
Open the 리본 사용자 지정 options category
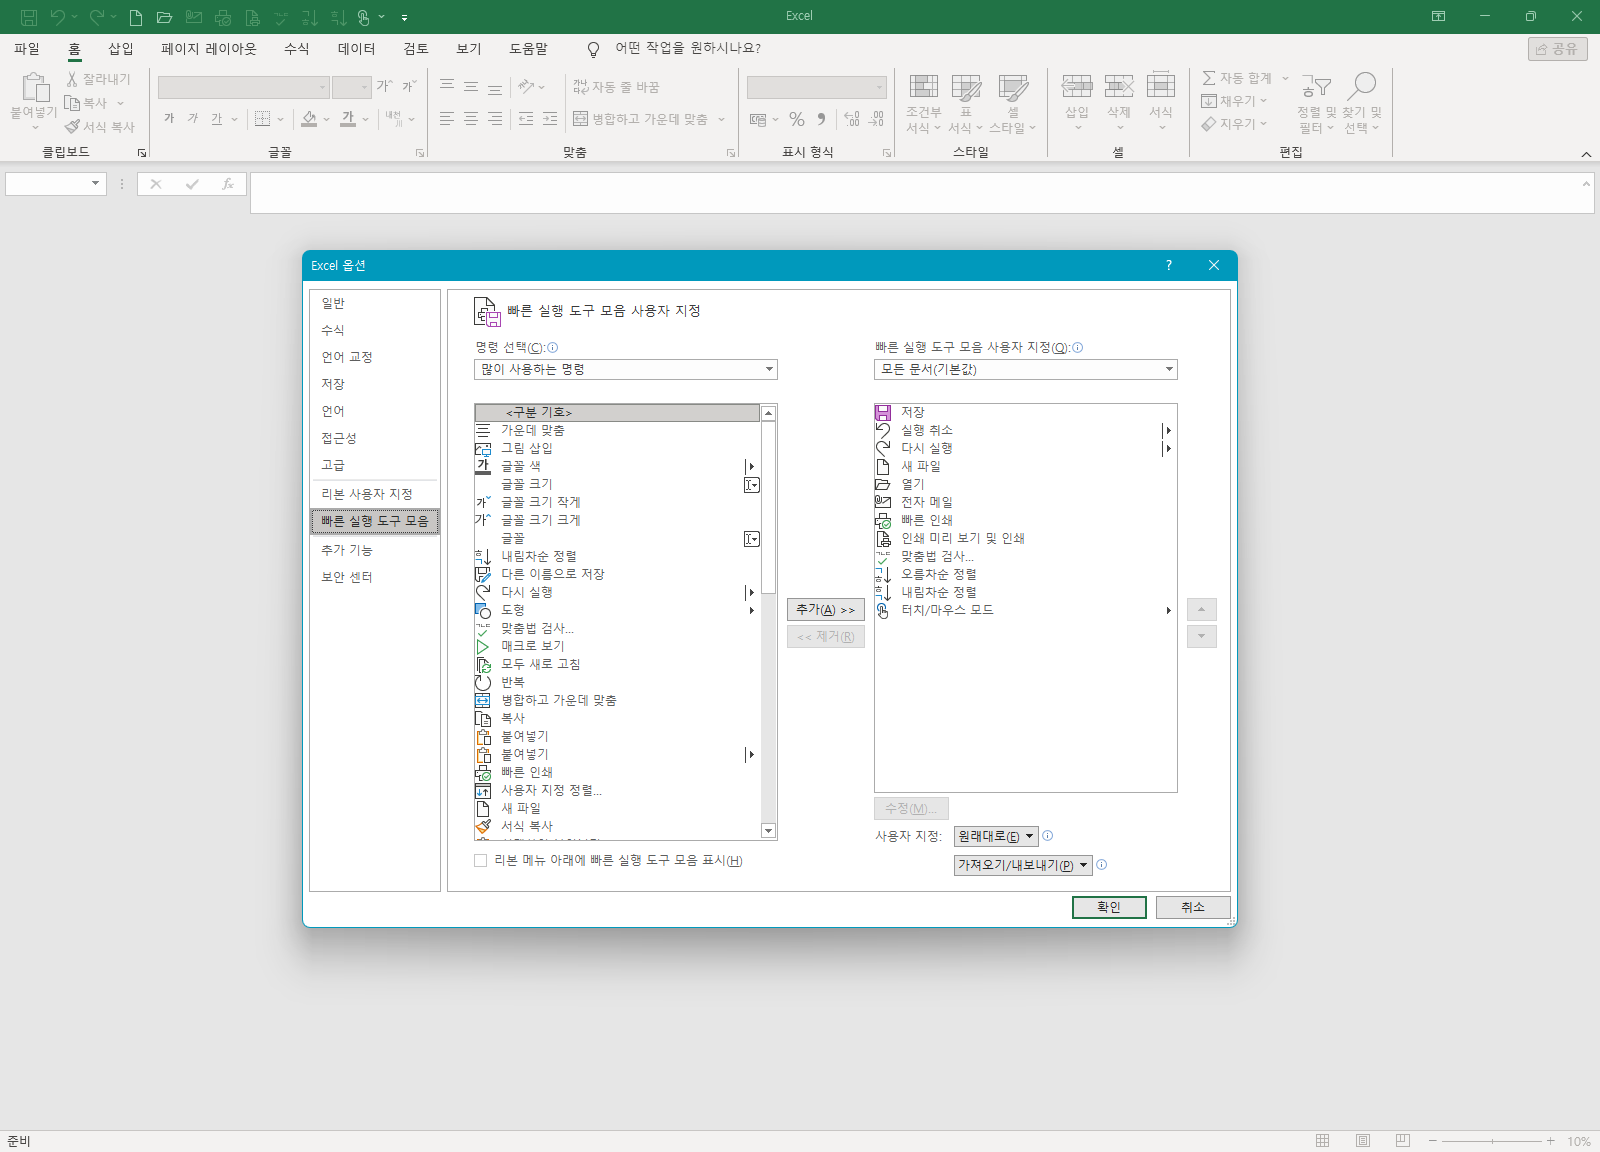click(374, 494)
